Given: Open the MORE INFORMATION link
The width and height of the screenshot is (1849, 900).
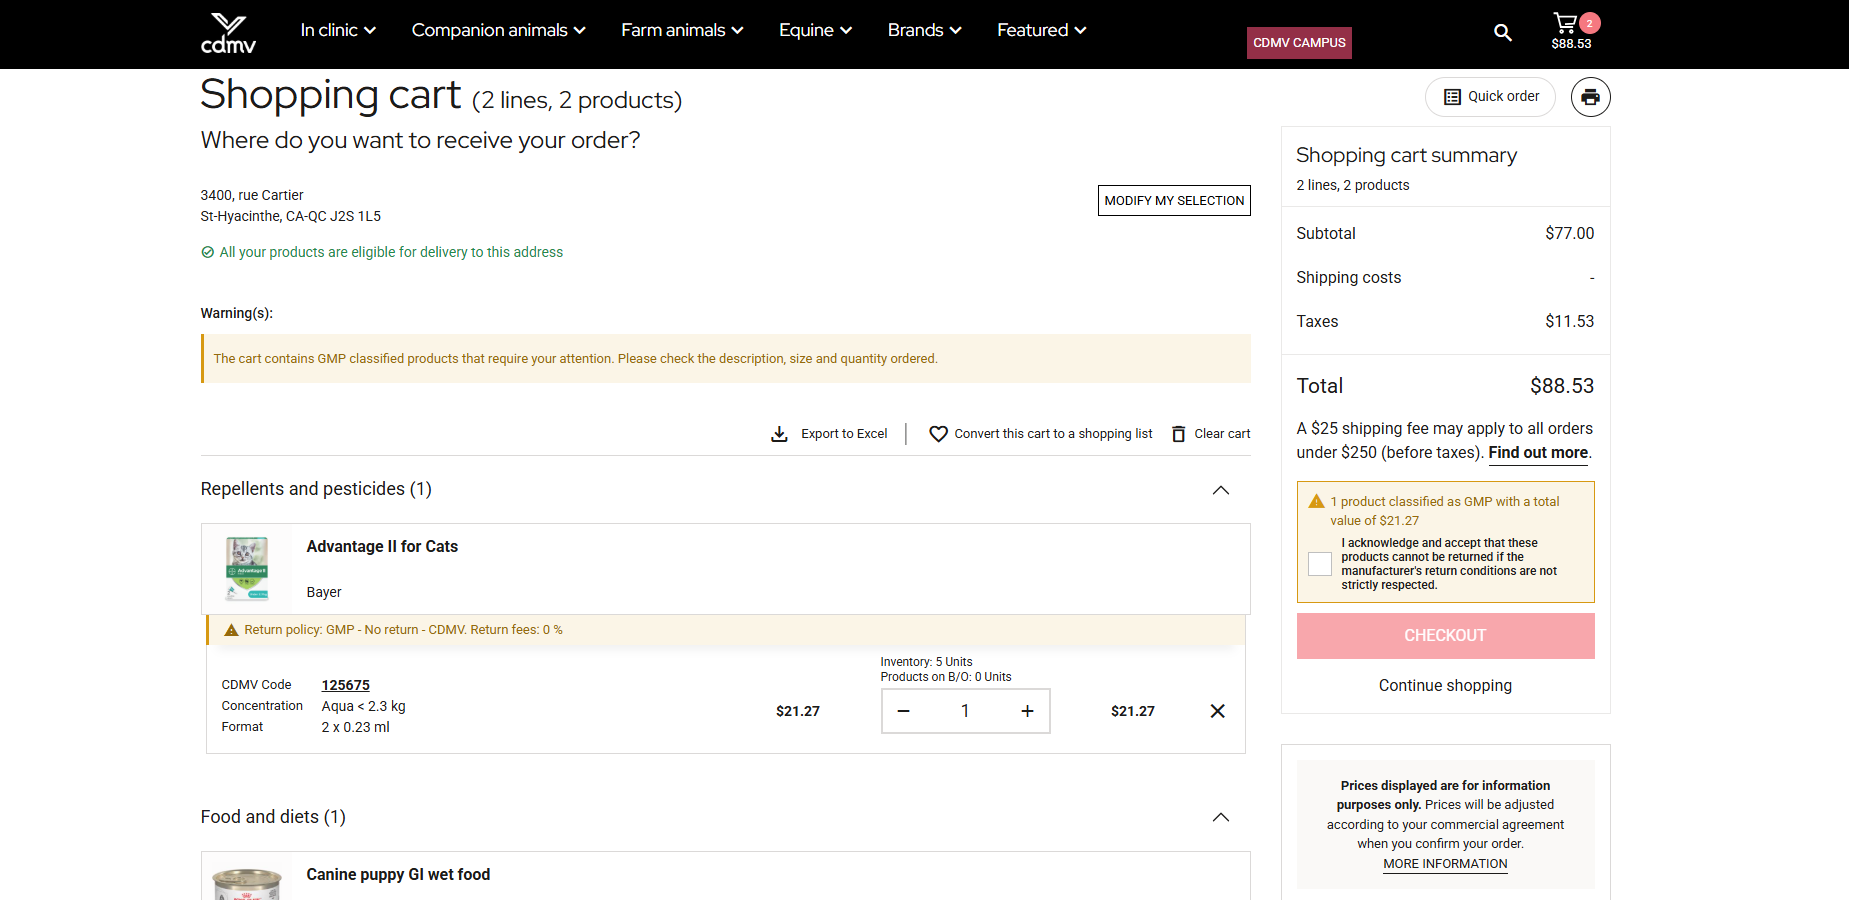Looking at the screenshot, I should point(1445,864).
